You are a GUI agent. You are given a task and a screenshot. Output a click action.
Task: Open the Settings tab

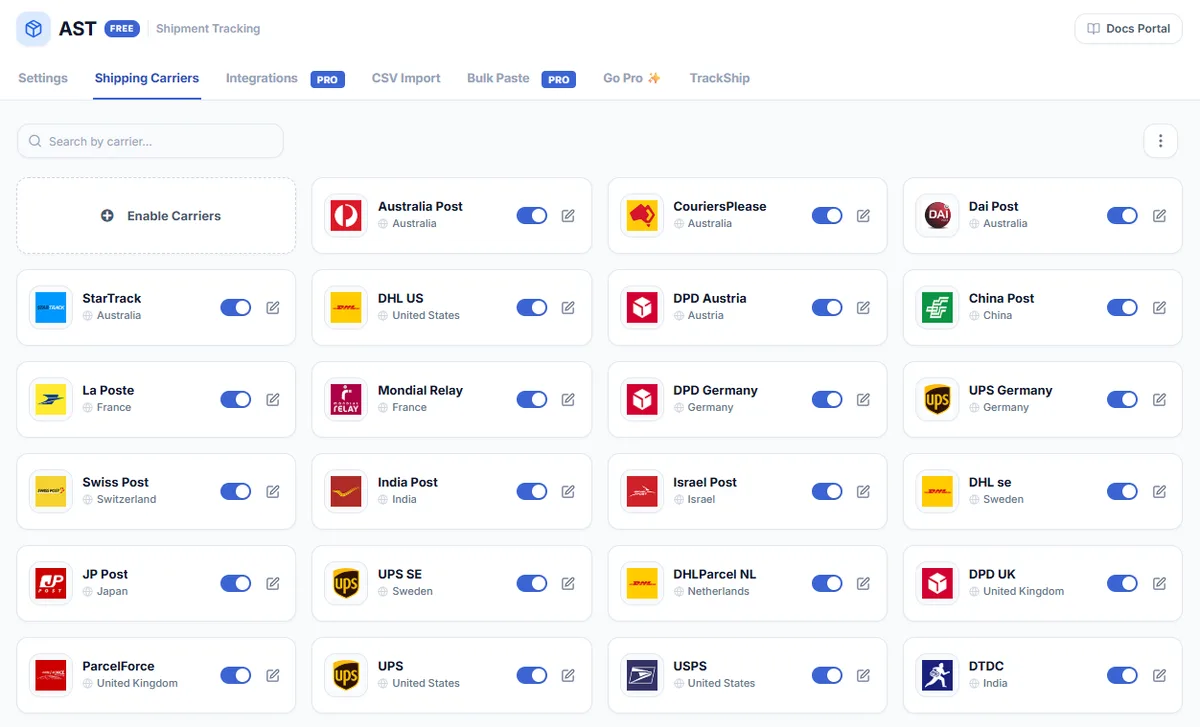click(43, 78)
